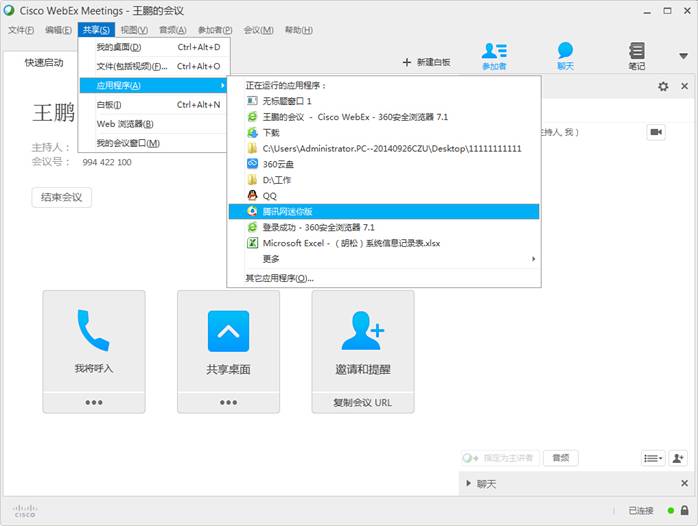Open the Audio menu
This screenshot has height=526, width=698.
(x=173, y=30)
